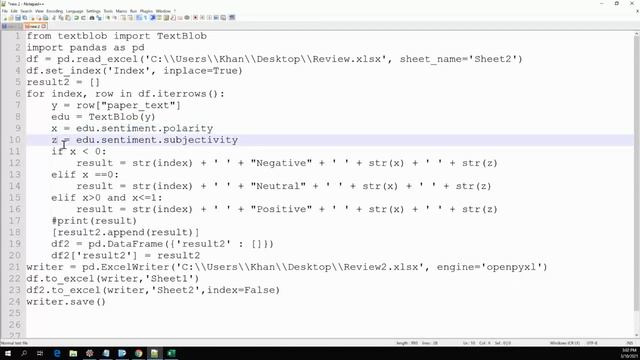Click the Stop Recording macro icon
Image resolution: width=640 pixels, height=360 pixels.
click(x=202, y=18)
